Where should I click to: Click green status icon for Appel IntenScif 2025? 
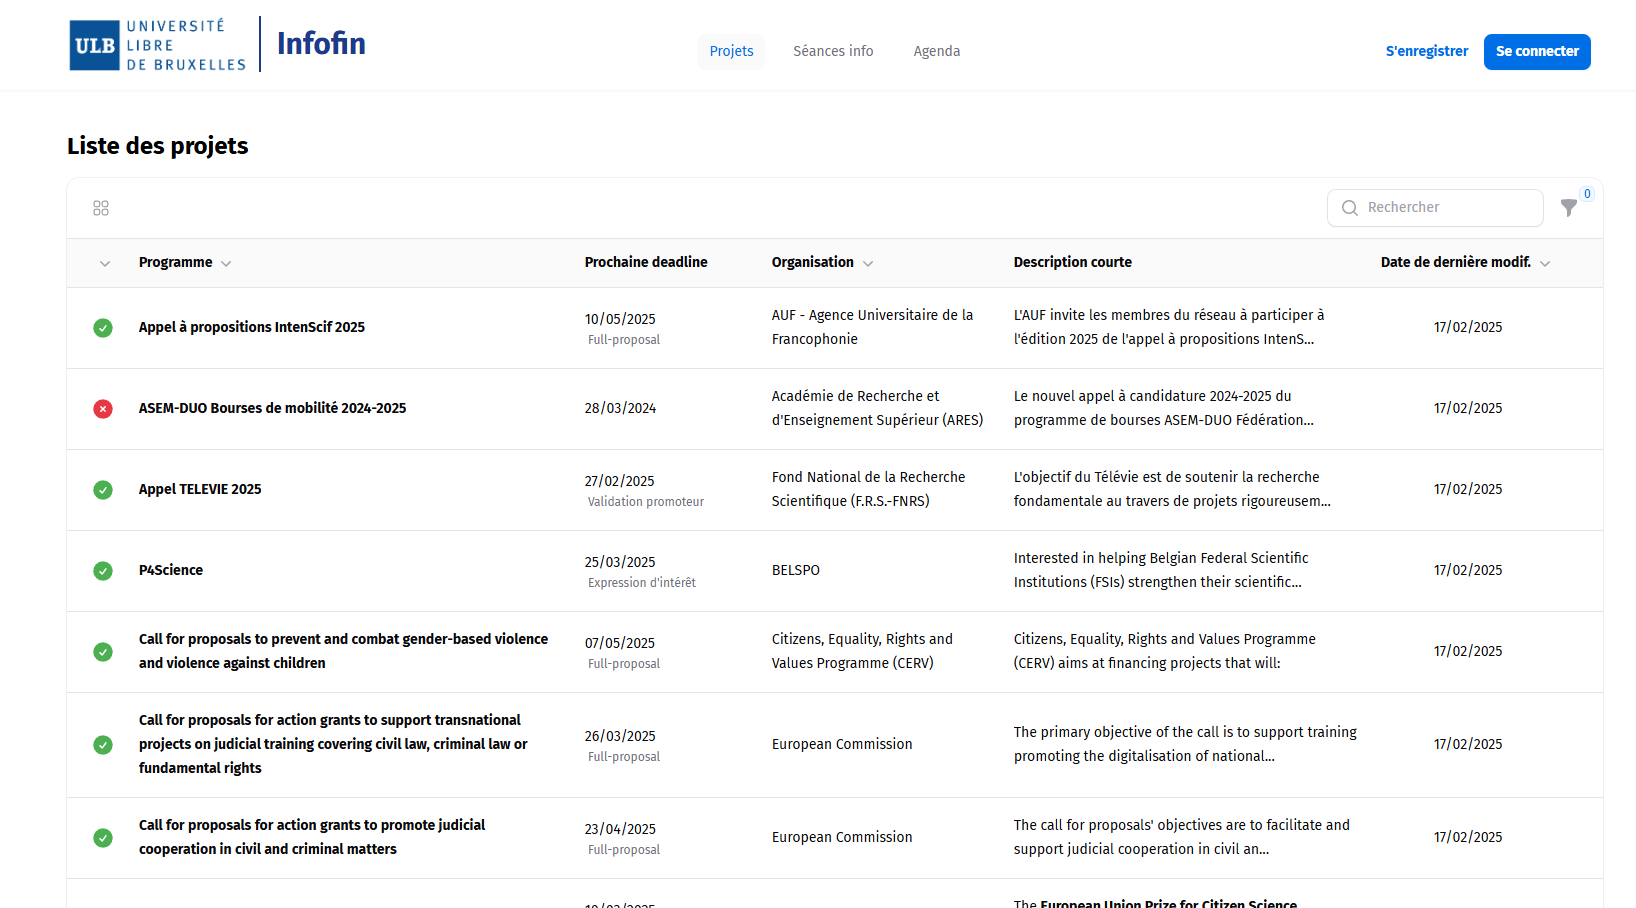(x=103, y=328)
